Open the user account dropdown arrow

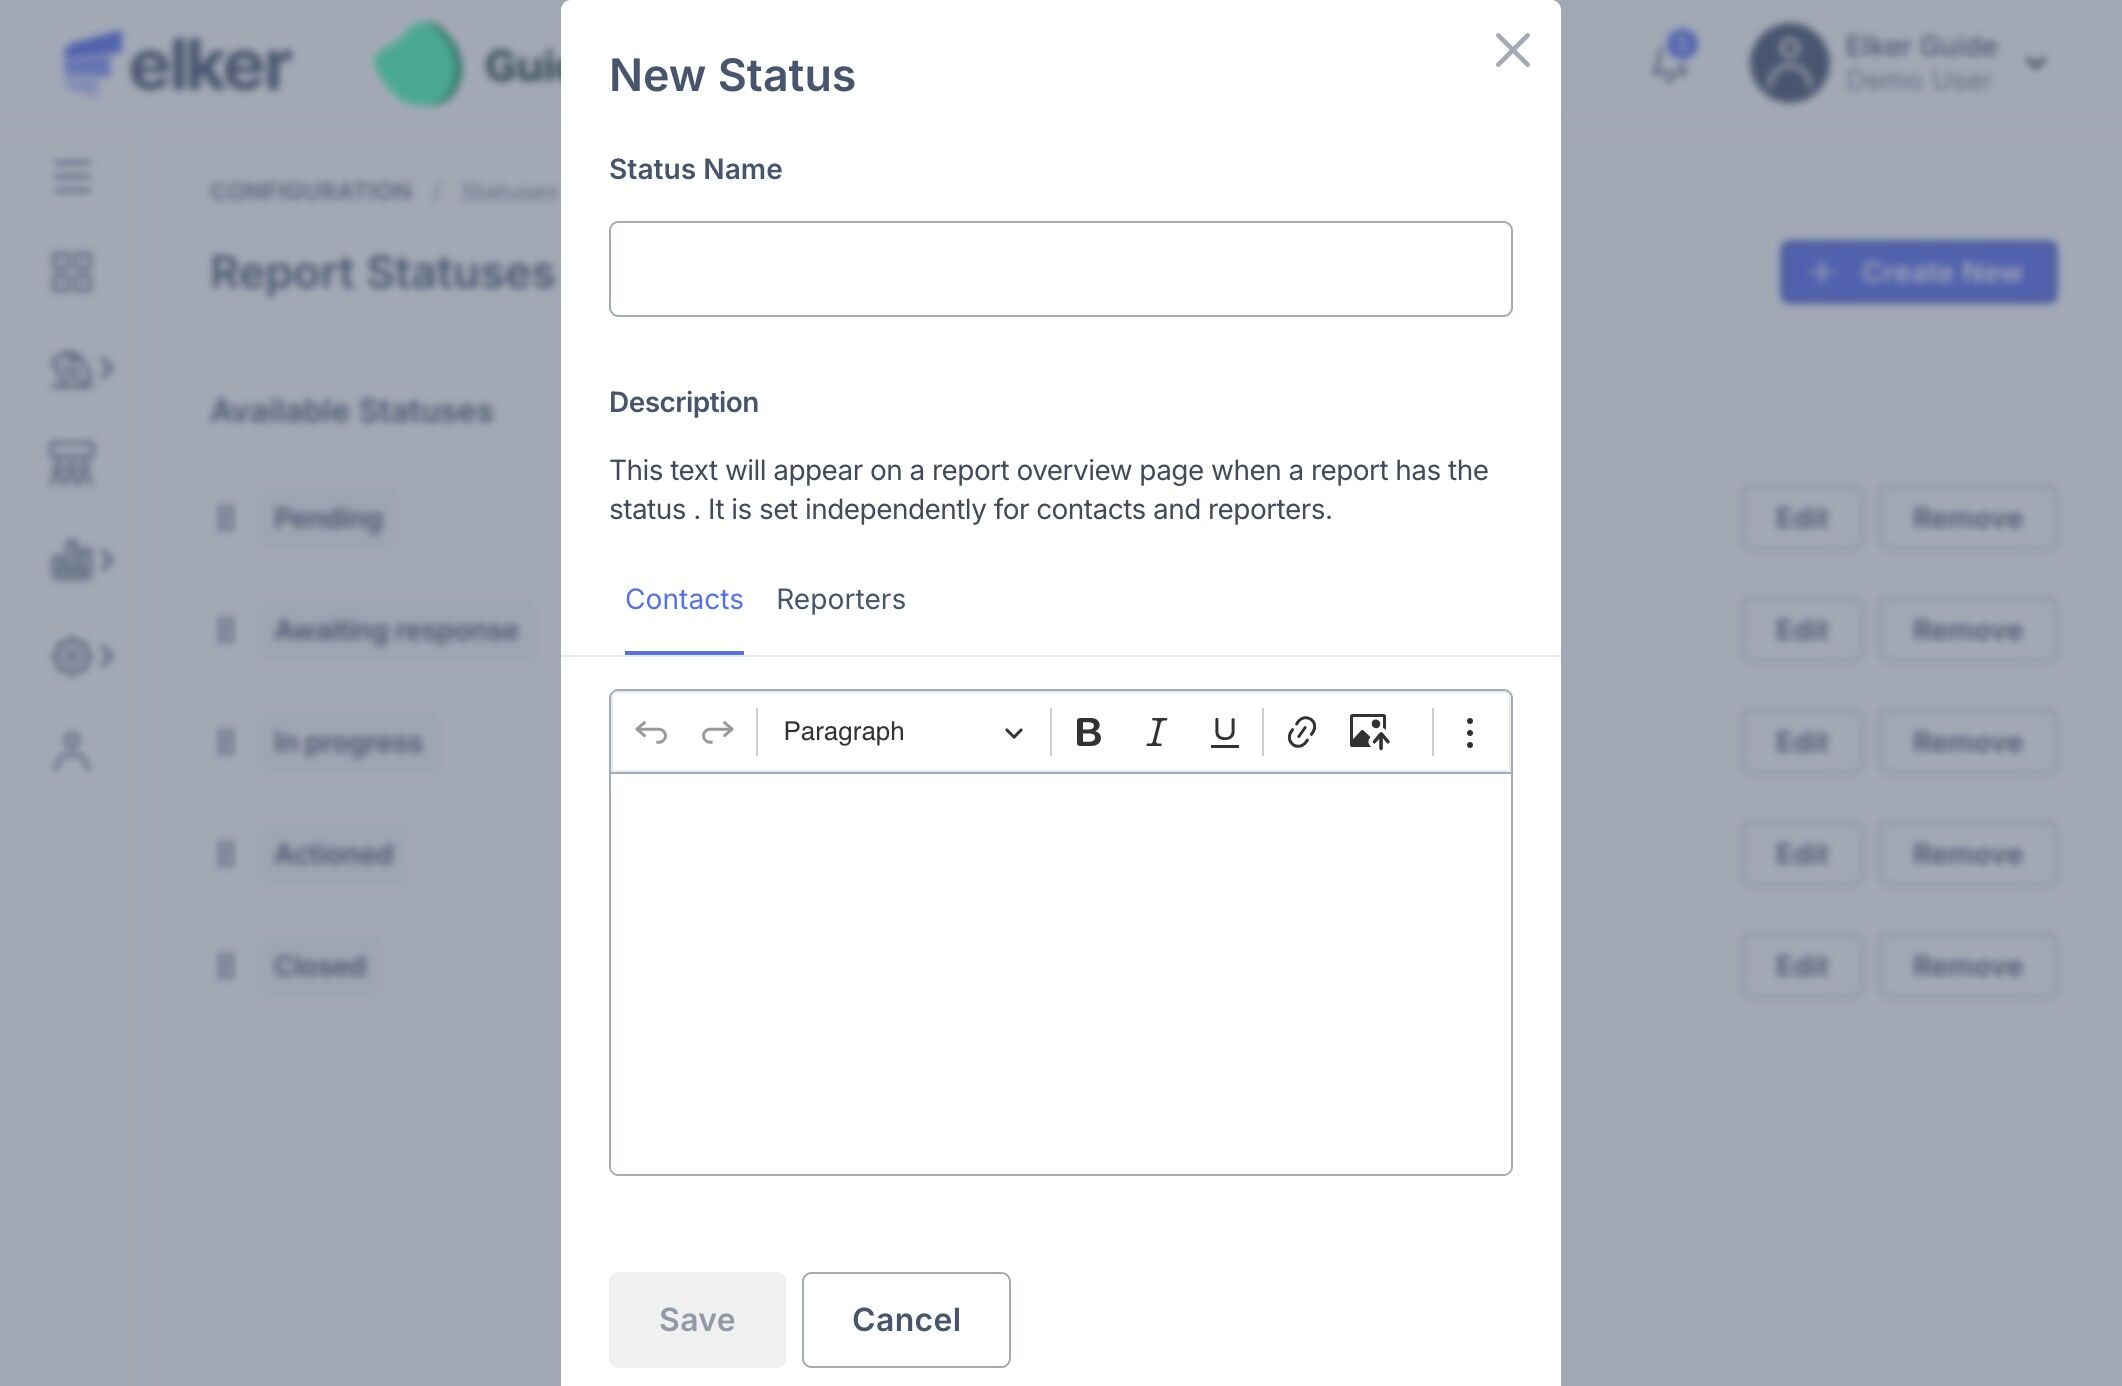pos(2035,65)
